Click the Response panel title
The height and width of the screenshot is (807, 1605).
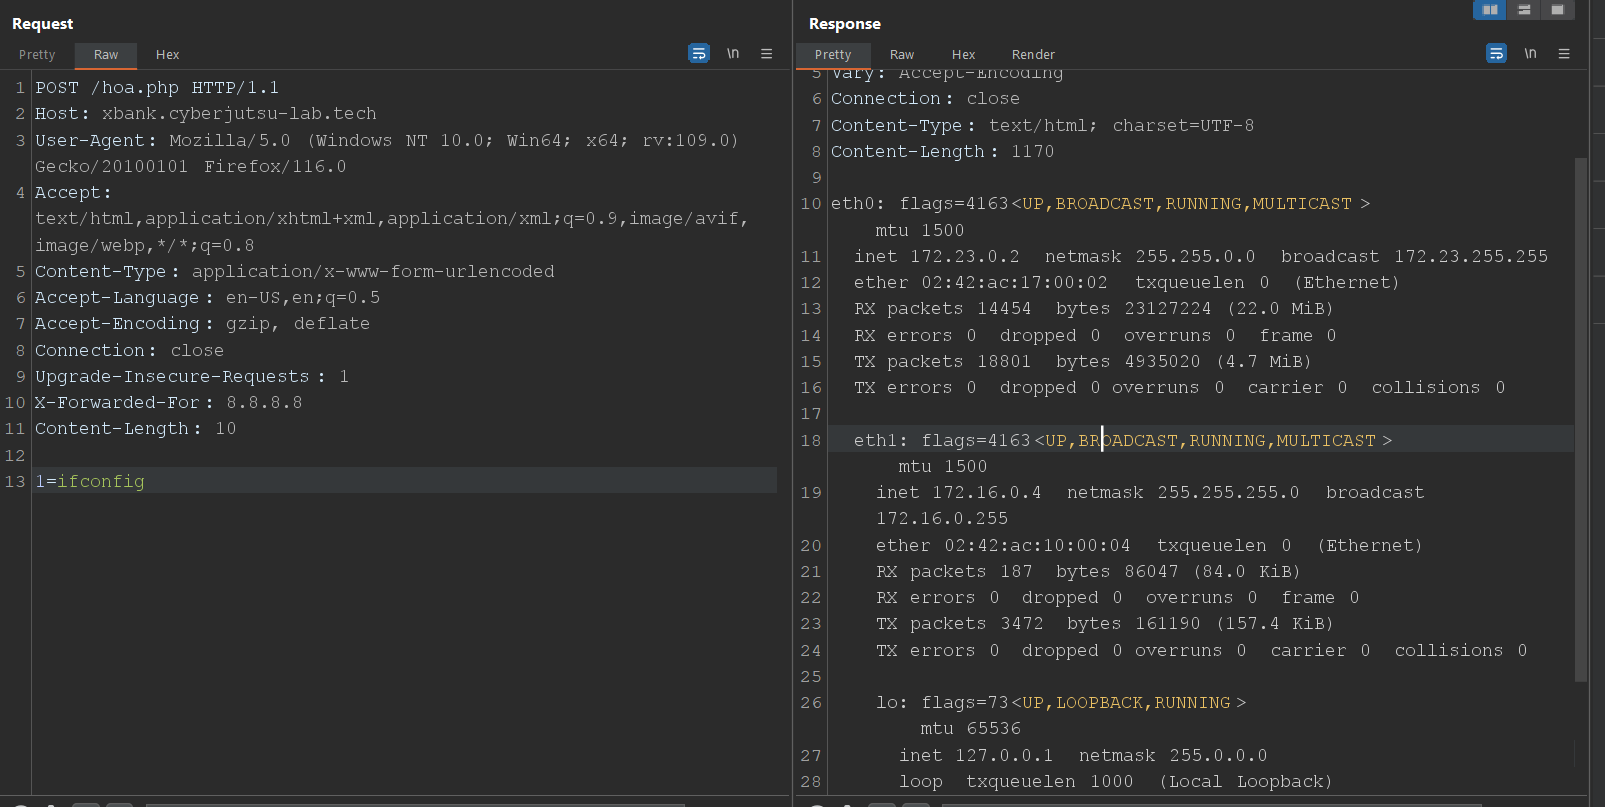click(845, 23)
